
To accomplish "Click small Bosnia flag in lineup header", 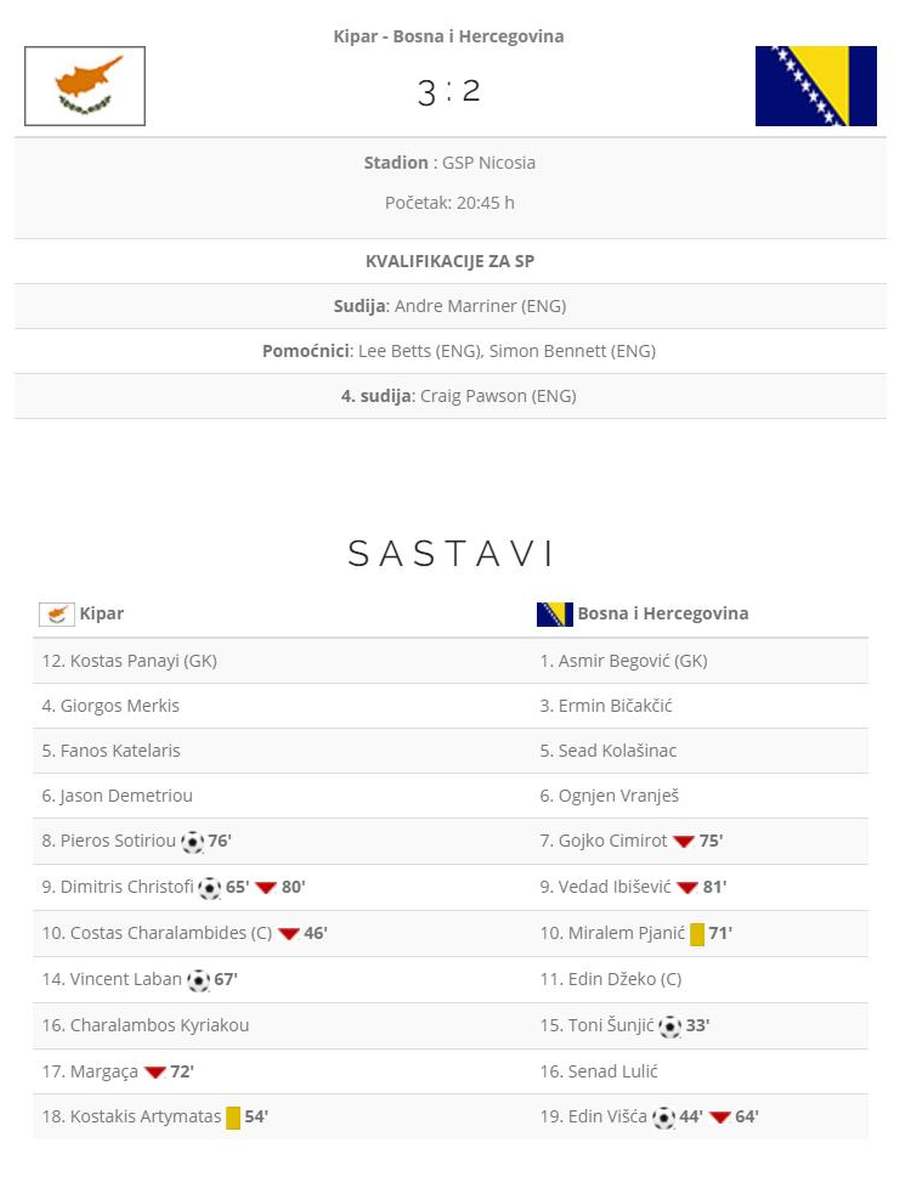I will point(554,614).
